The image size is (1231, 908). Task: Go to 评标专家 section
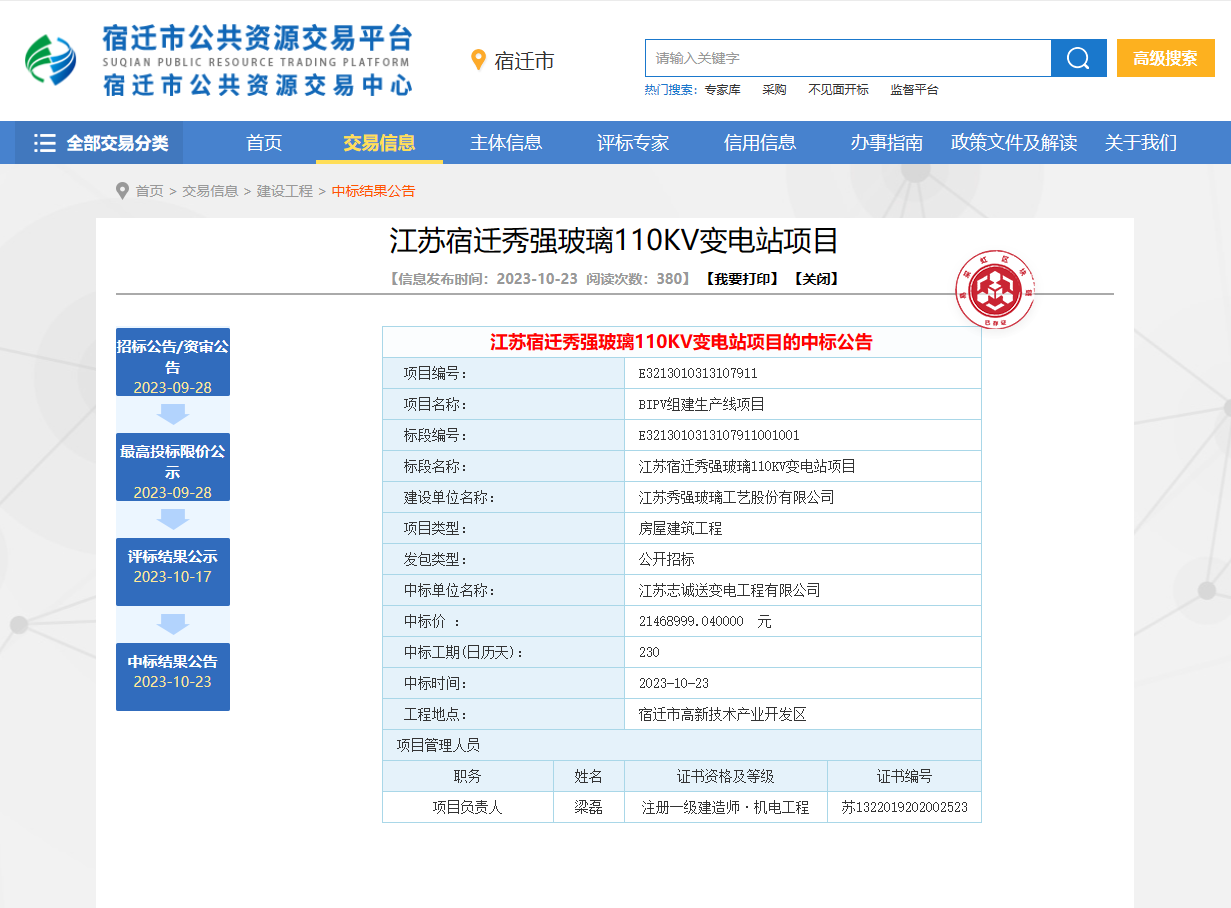click(633, 143)
